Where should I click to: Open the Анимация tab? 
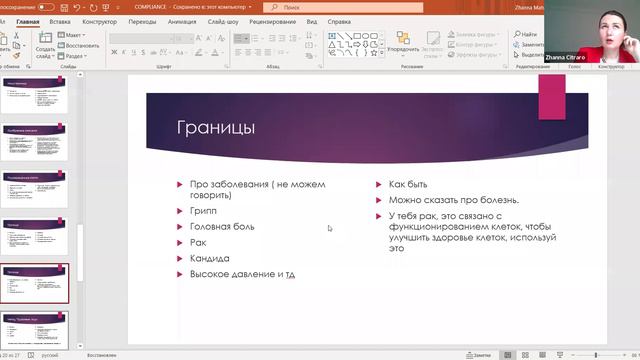pos(182,22)
